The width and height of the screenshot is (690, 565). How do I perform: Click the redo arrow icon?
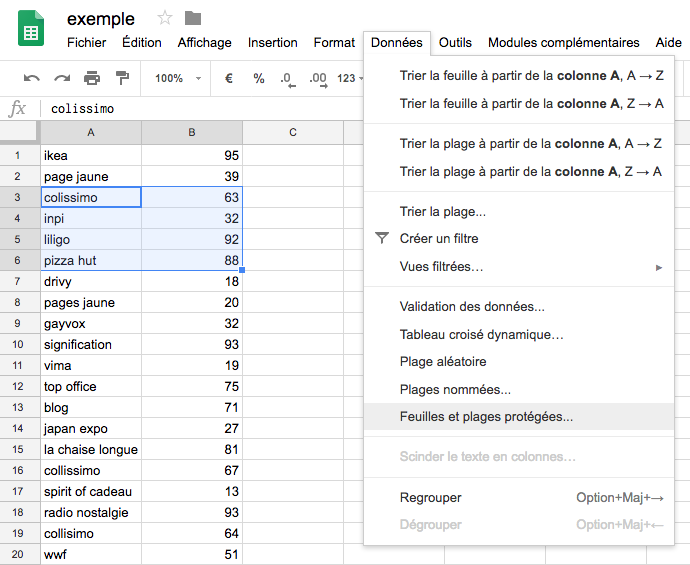click(x=62, y=78)
